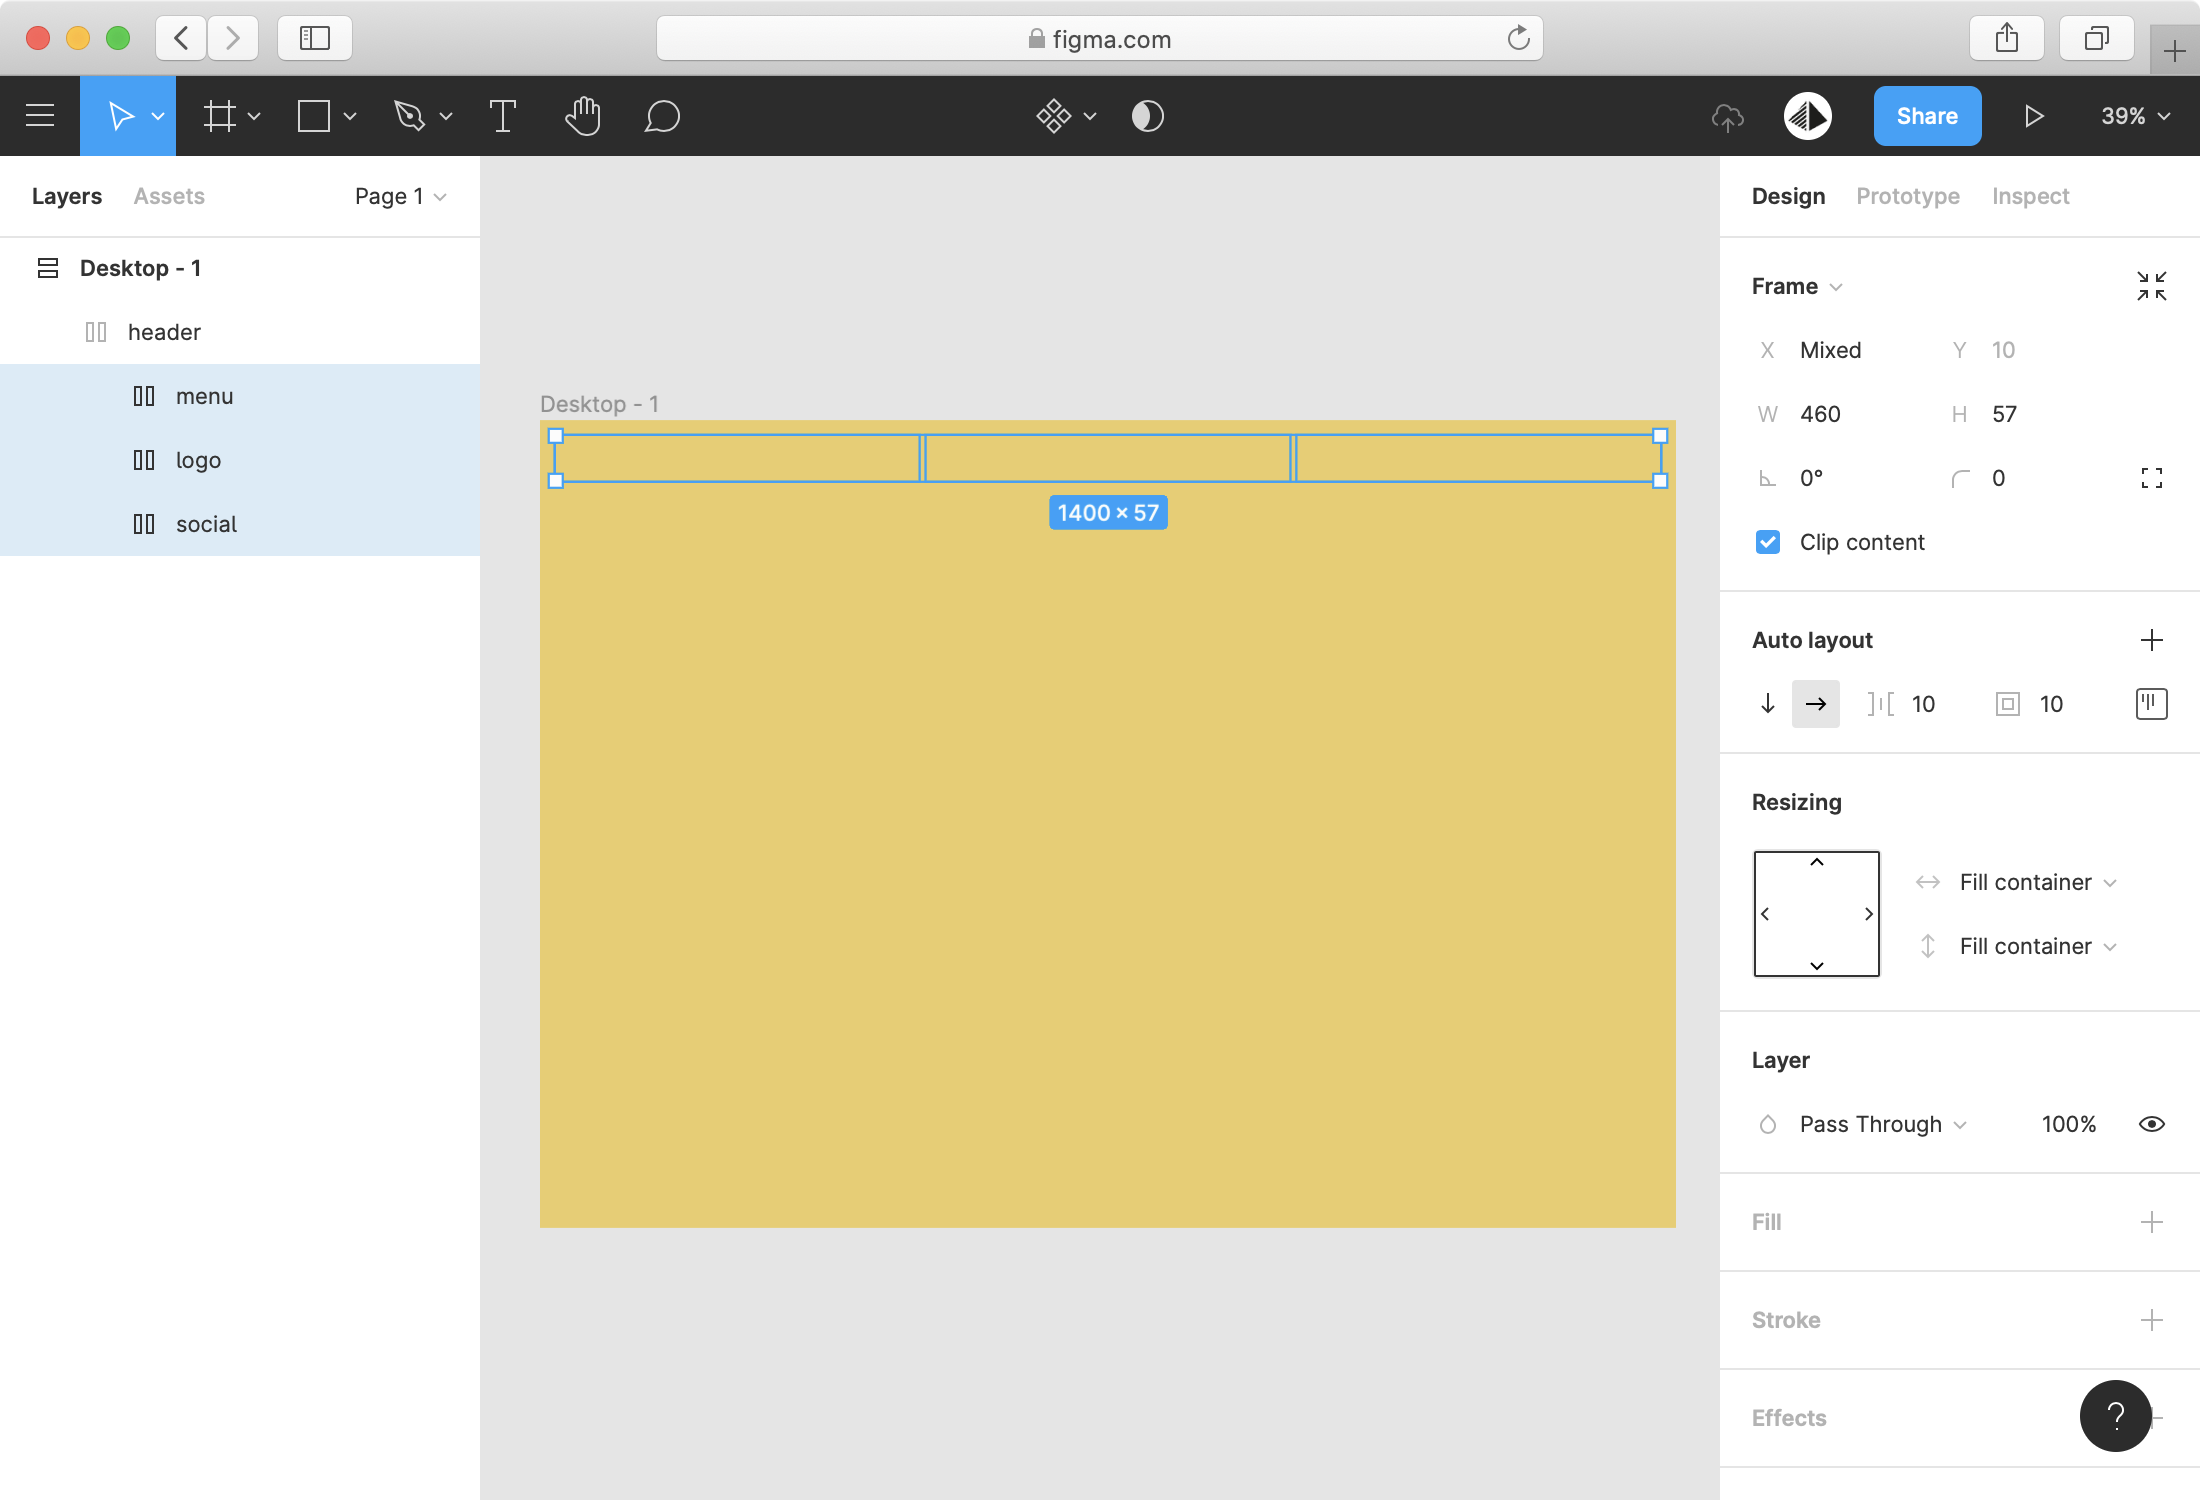
Task: Open vertical resizing Fill container dropdown
Action: 2038,946
